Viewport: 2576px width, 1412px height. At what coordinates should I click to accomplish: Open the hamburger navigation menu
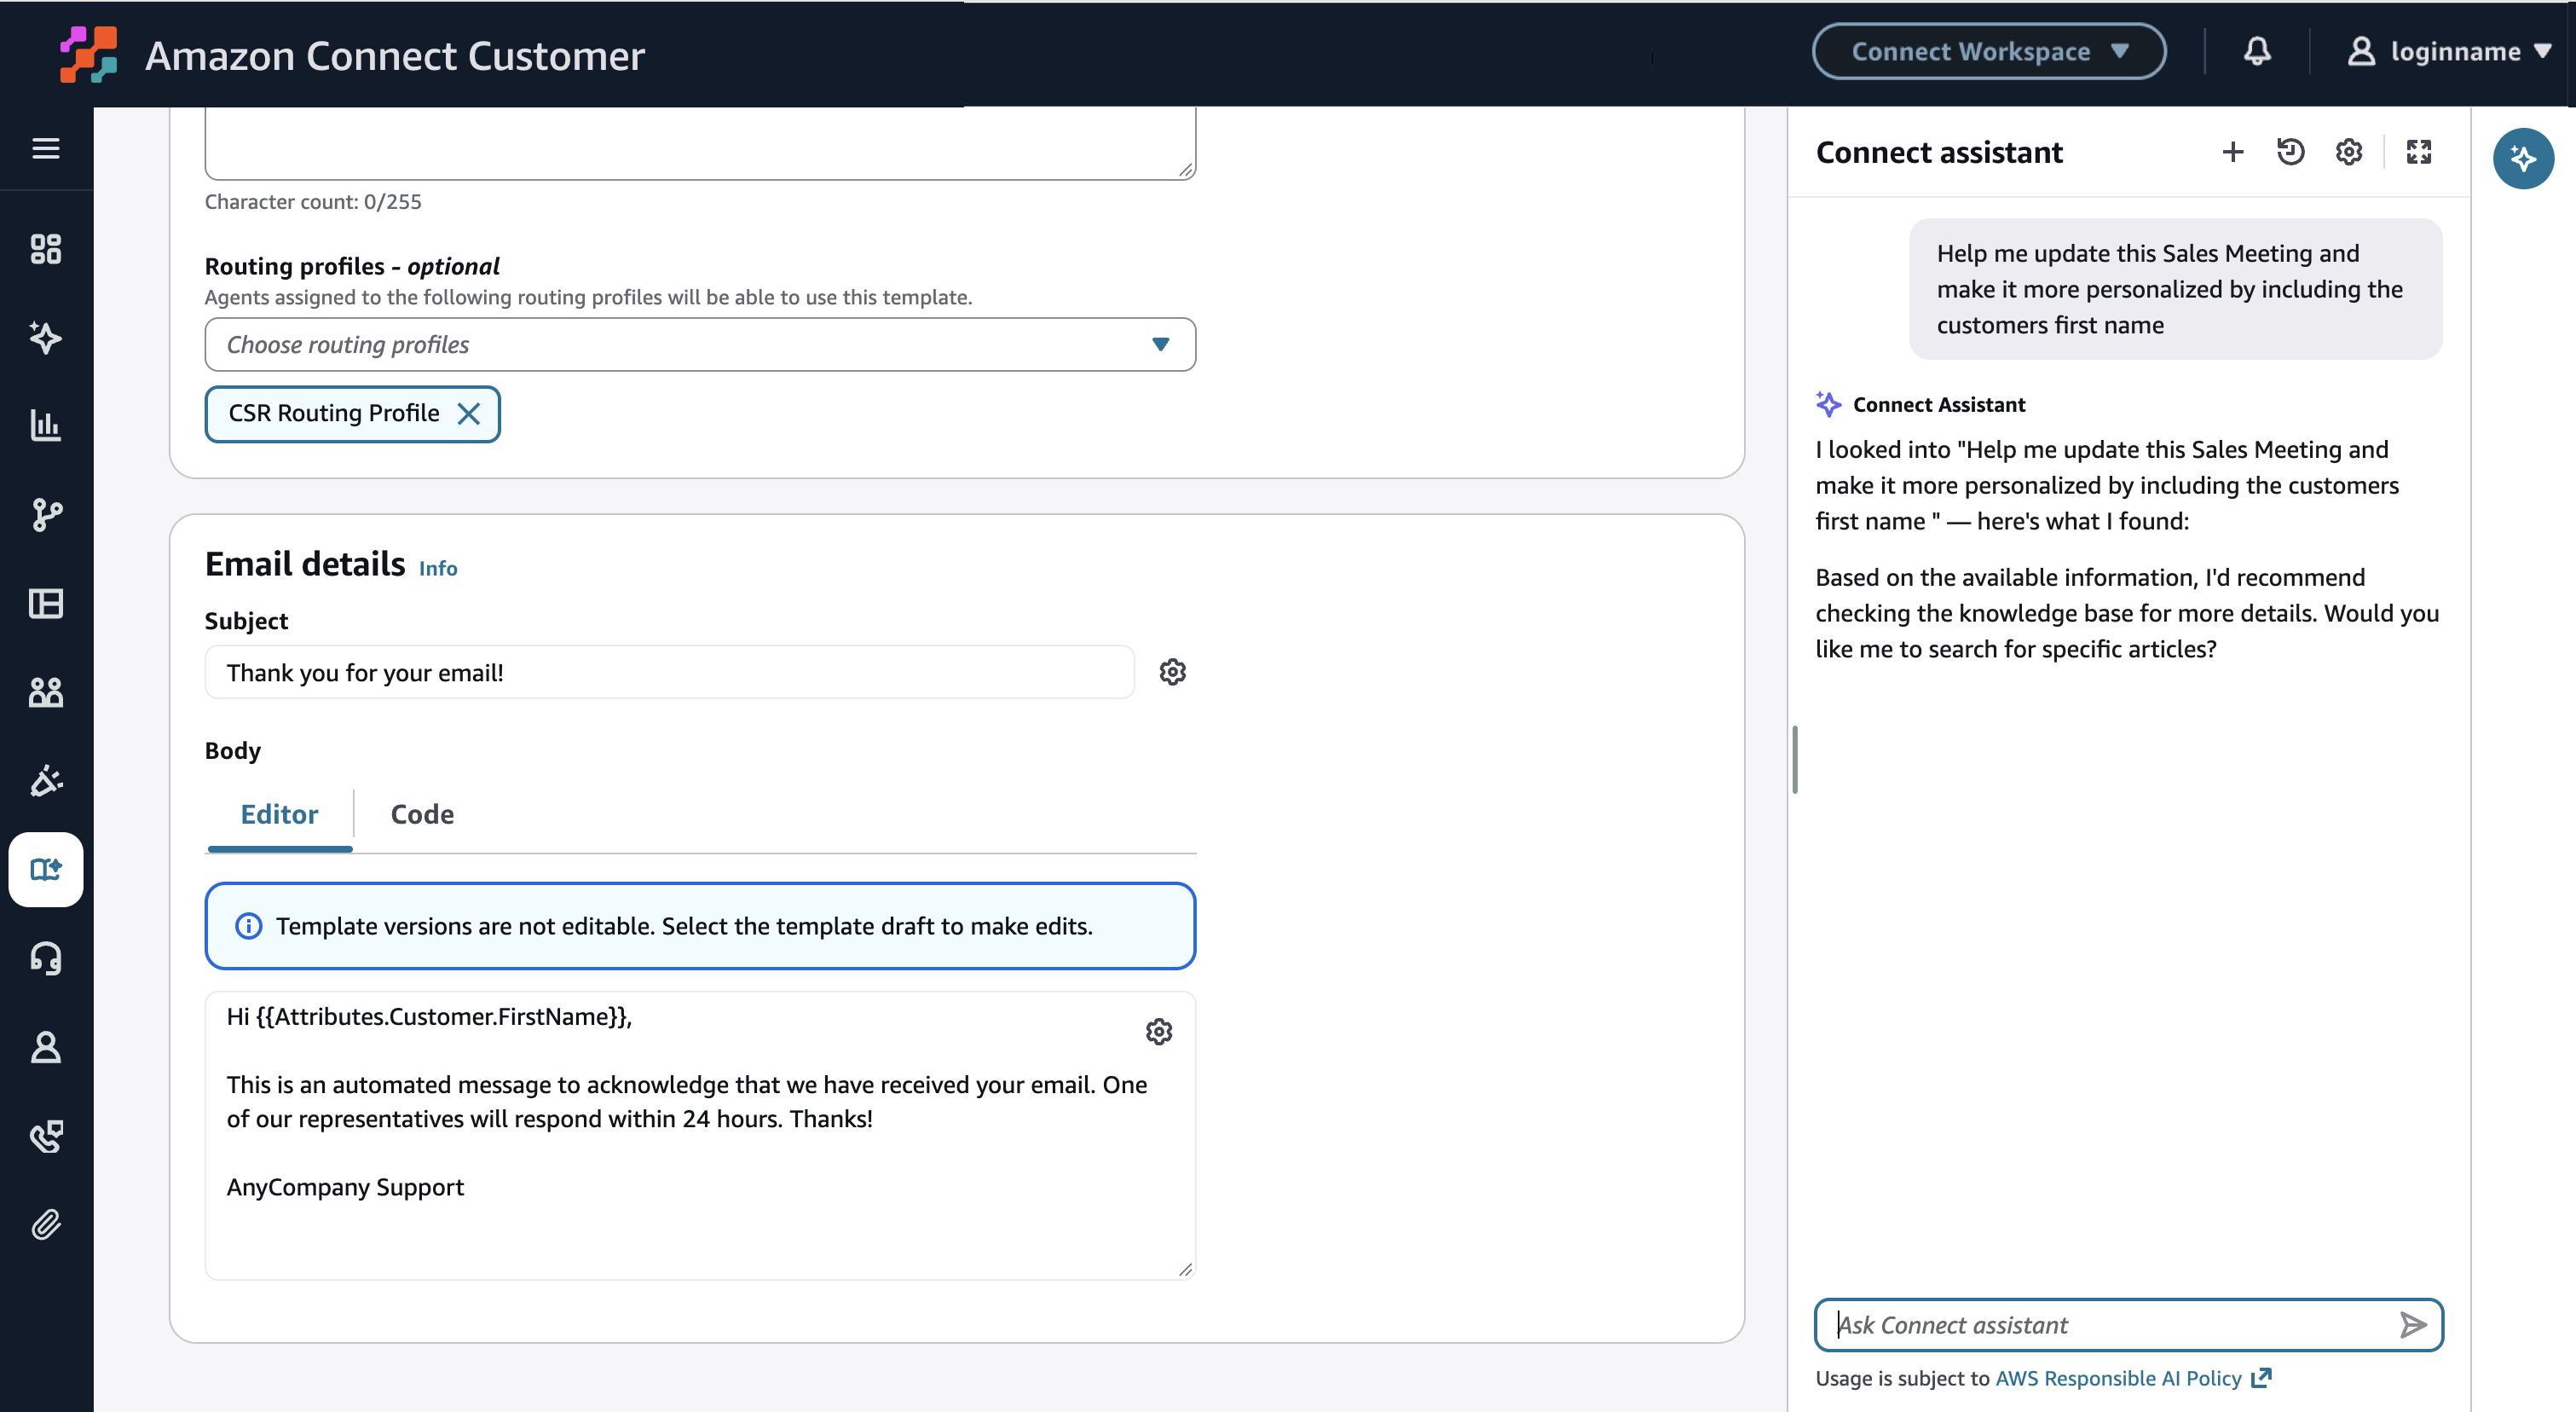pyautogui.click(x=46, y=149)
